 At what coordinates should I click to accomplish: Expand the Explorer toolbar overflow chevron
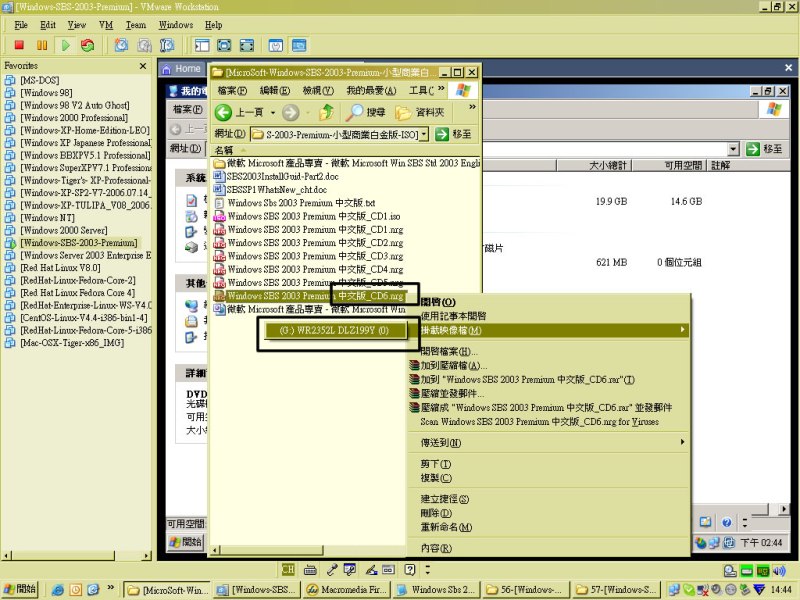tap(472, 107)
